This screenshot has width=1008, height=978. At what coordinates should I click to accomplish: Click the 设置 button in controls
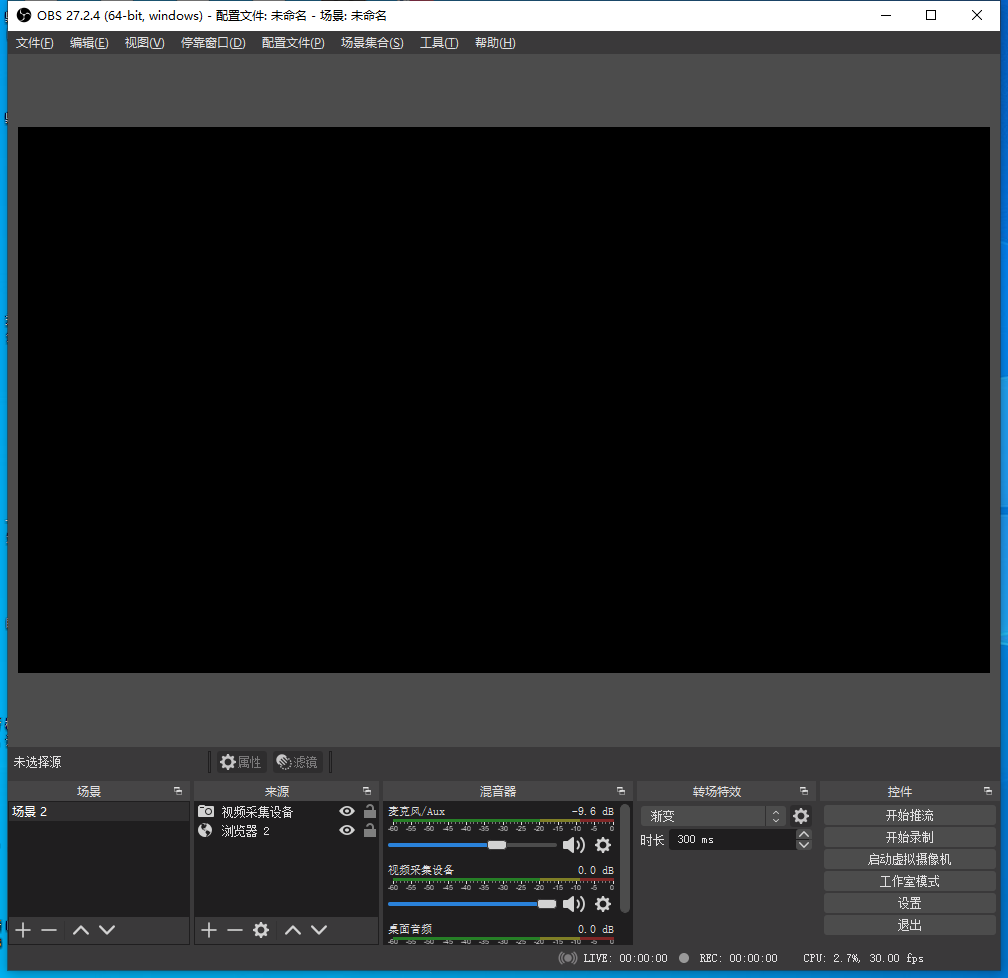tap(909, 903)
